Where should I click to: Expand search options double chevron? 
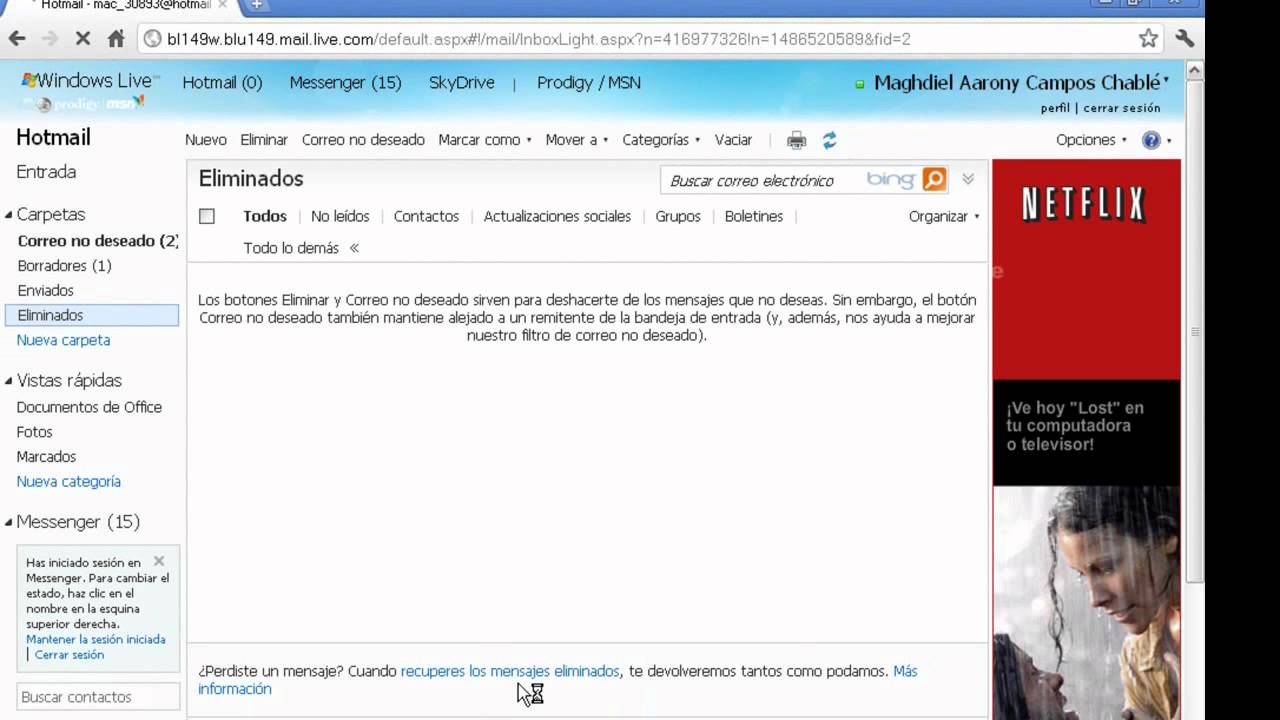click(x=968, y=179)
